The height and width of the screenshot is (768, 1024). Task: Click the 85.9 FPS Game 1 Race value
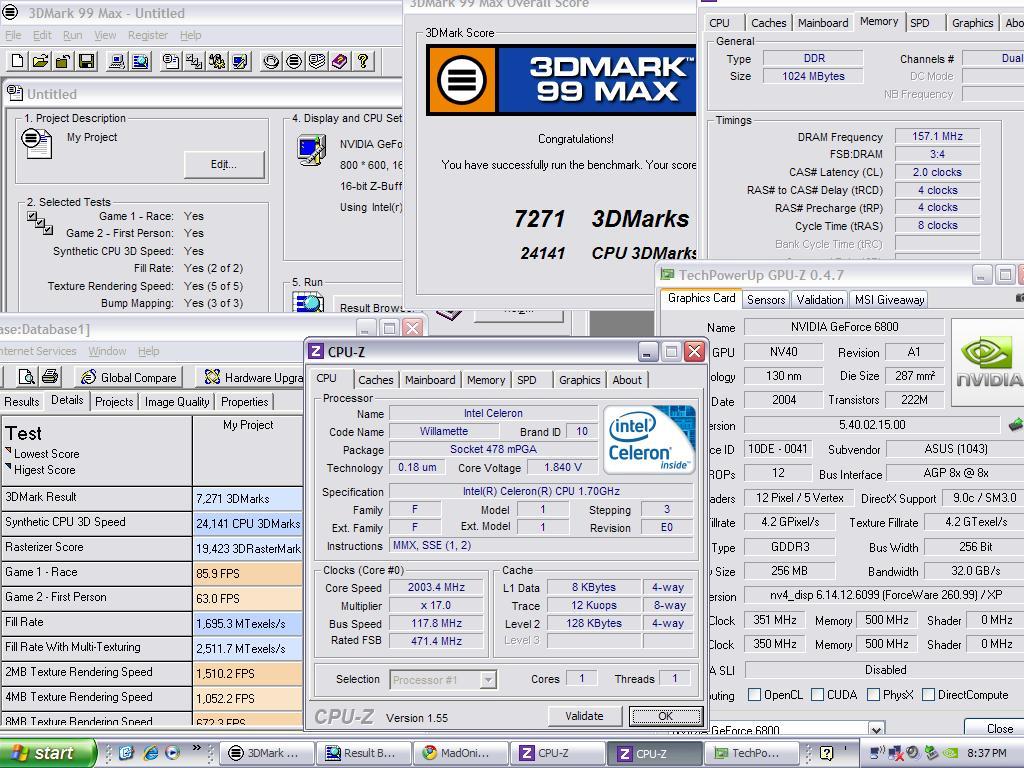click(248, 573)
